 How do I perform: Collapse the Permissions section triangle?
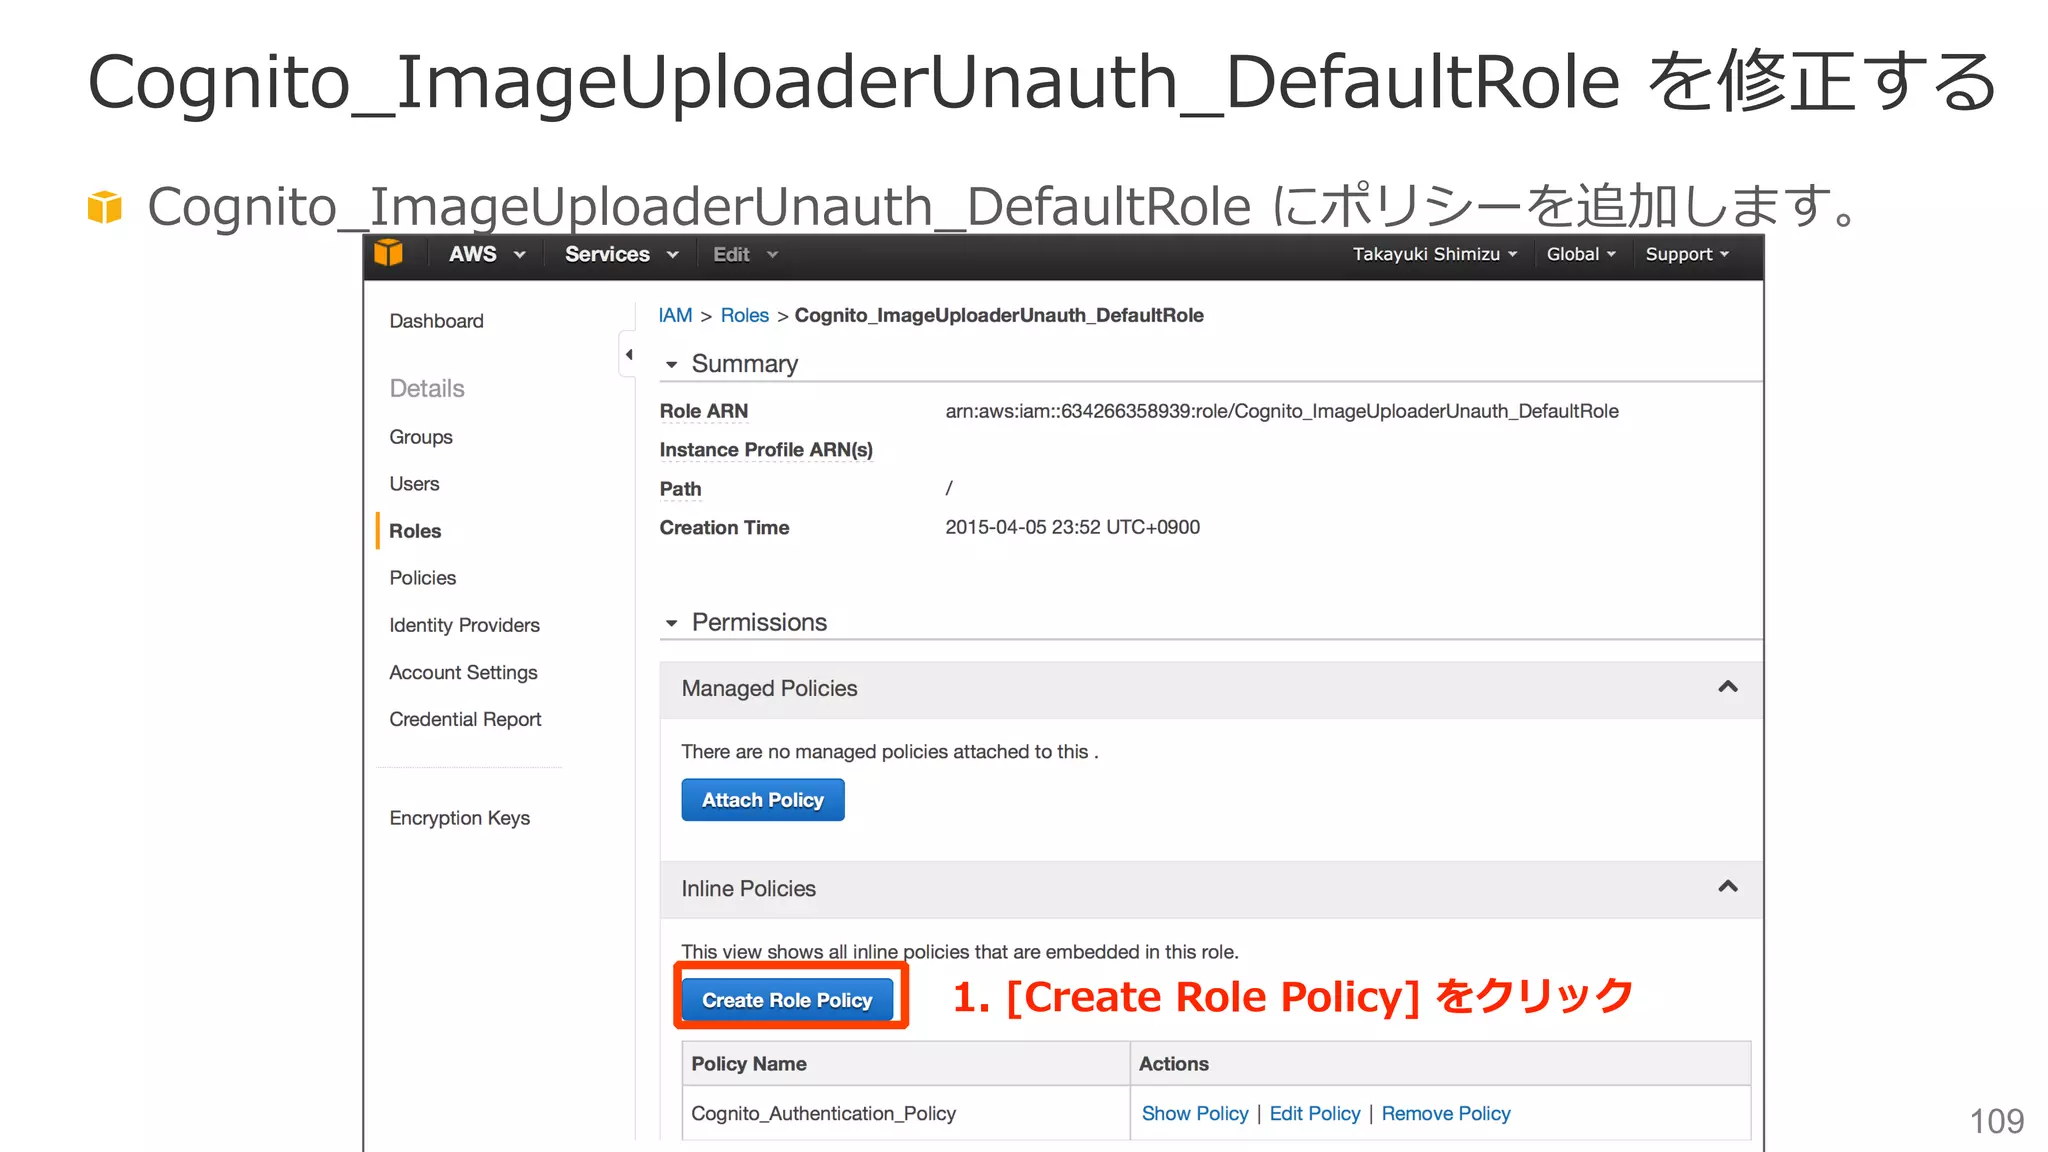pos(671,623)
